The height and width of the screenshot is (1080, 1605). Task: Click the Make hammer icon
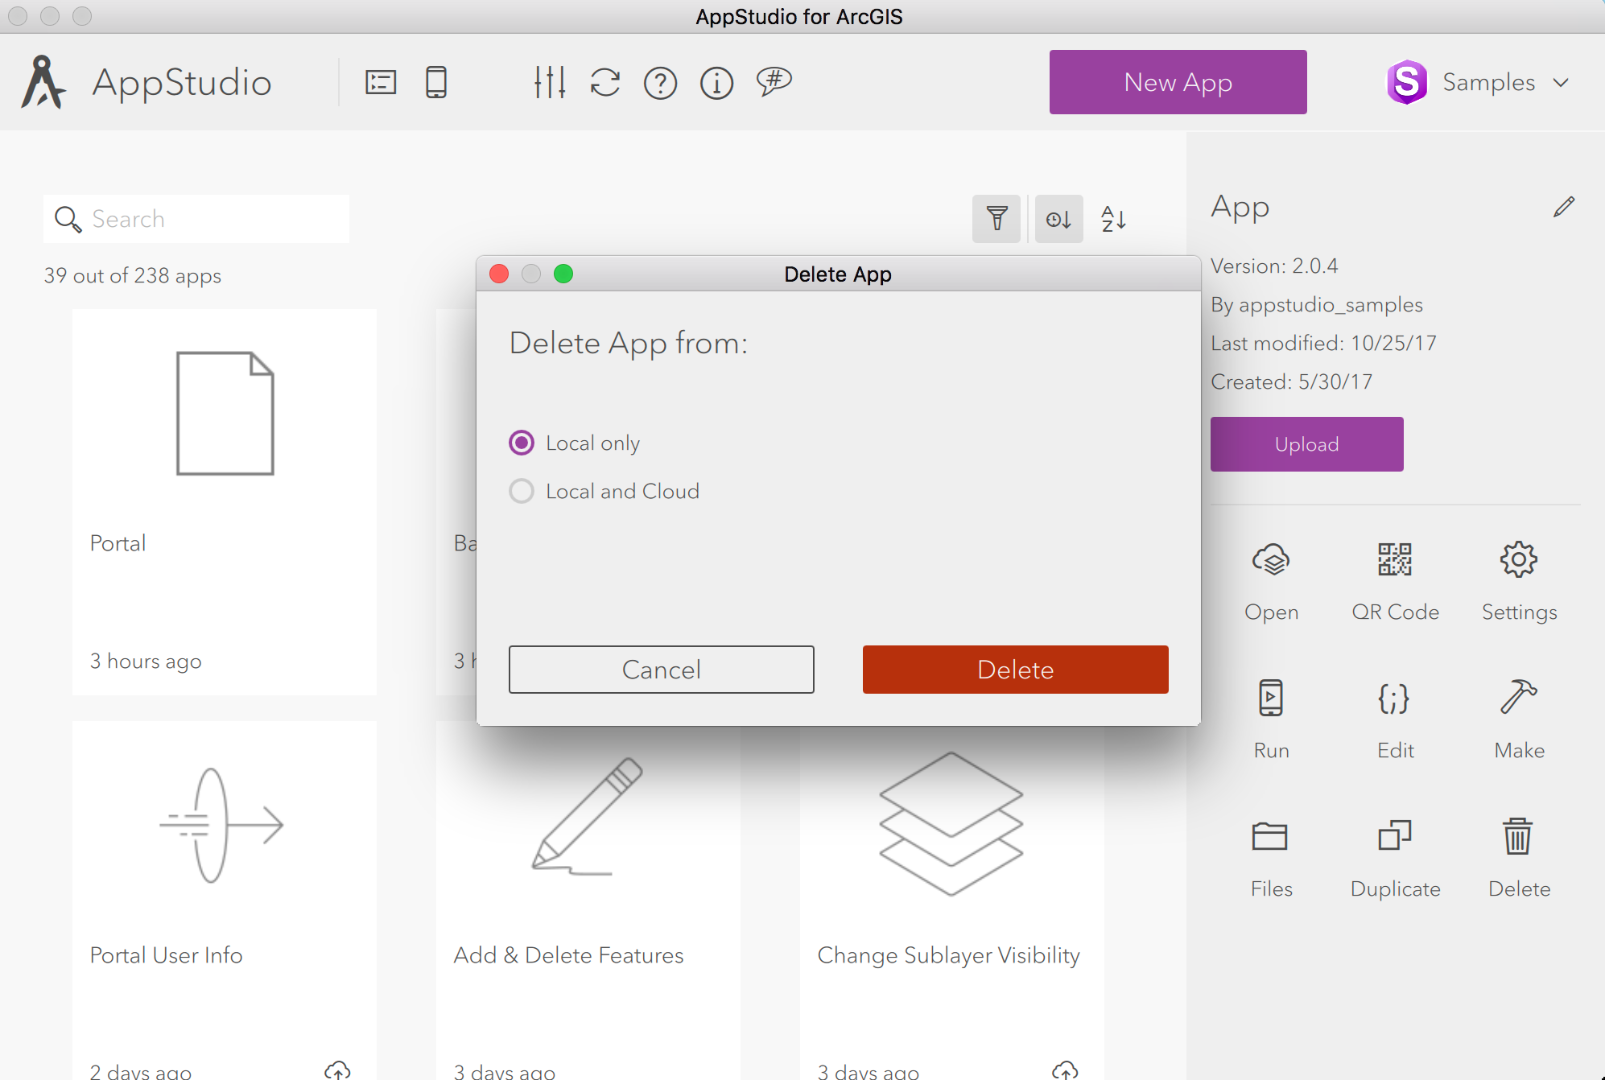(1519, 697)
